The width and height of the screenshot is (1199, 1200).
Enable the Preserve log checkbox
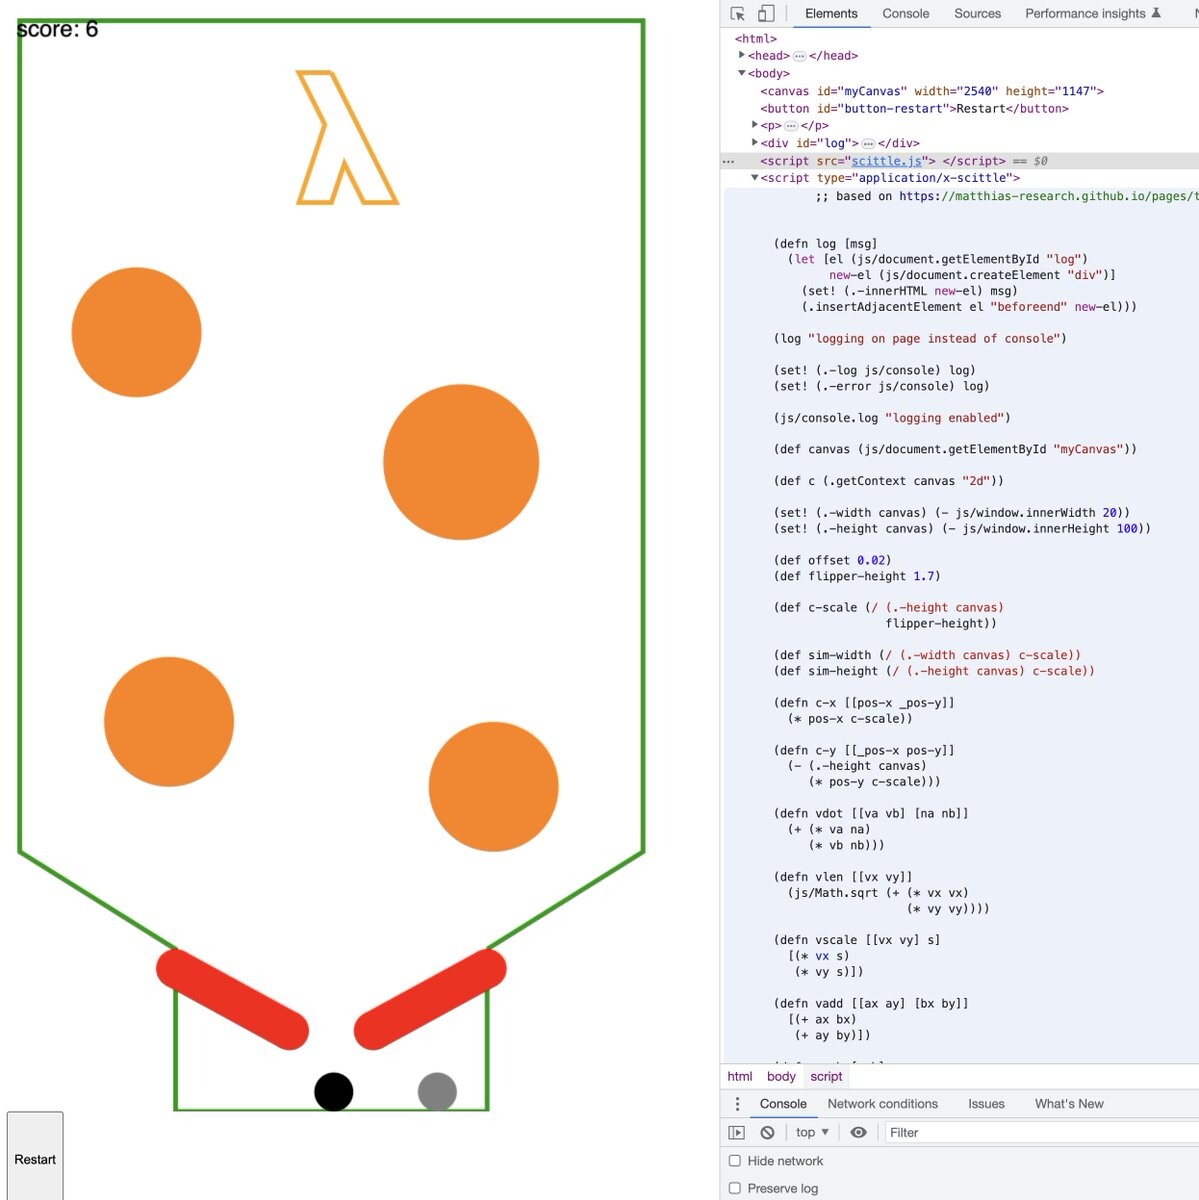coord(735,1188)
